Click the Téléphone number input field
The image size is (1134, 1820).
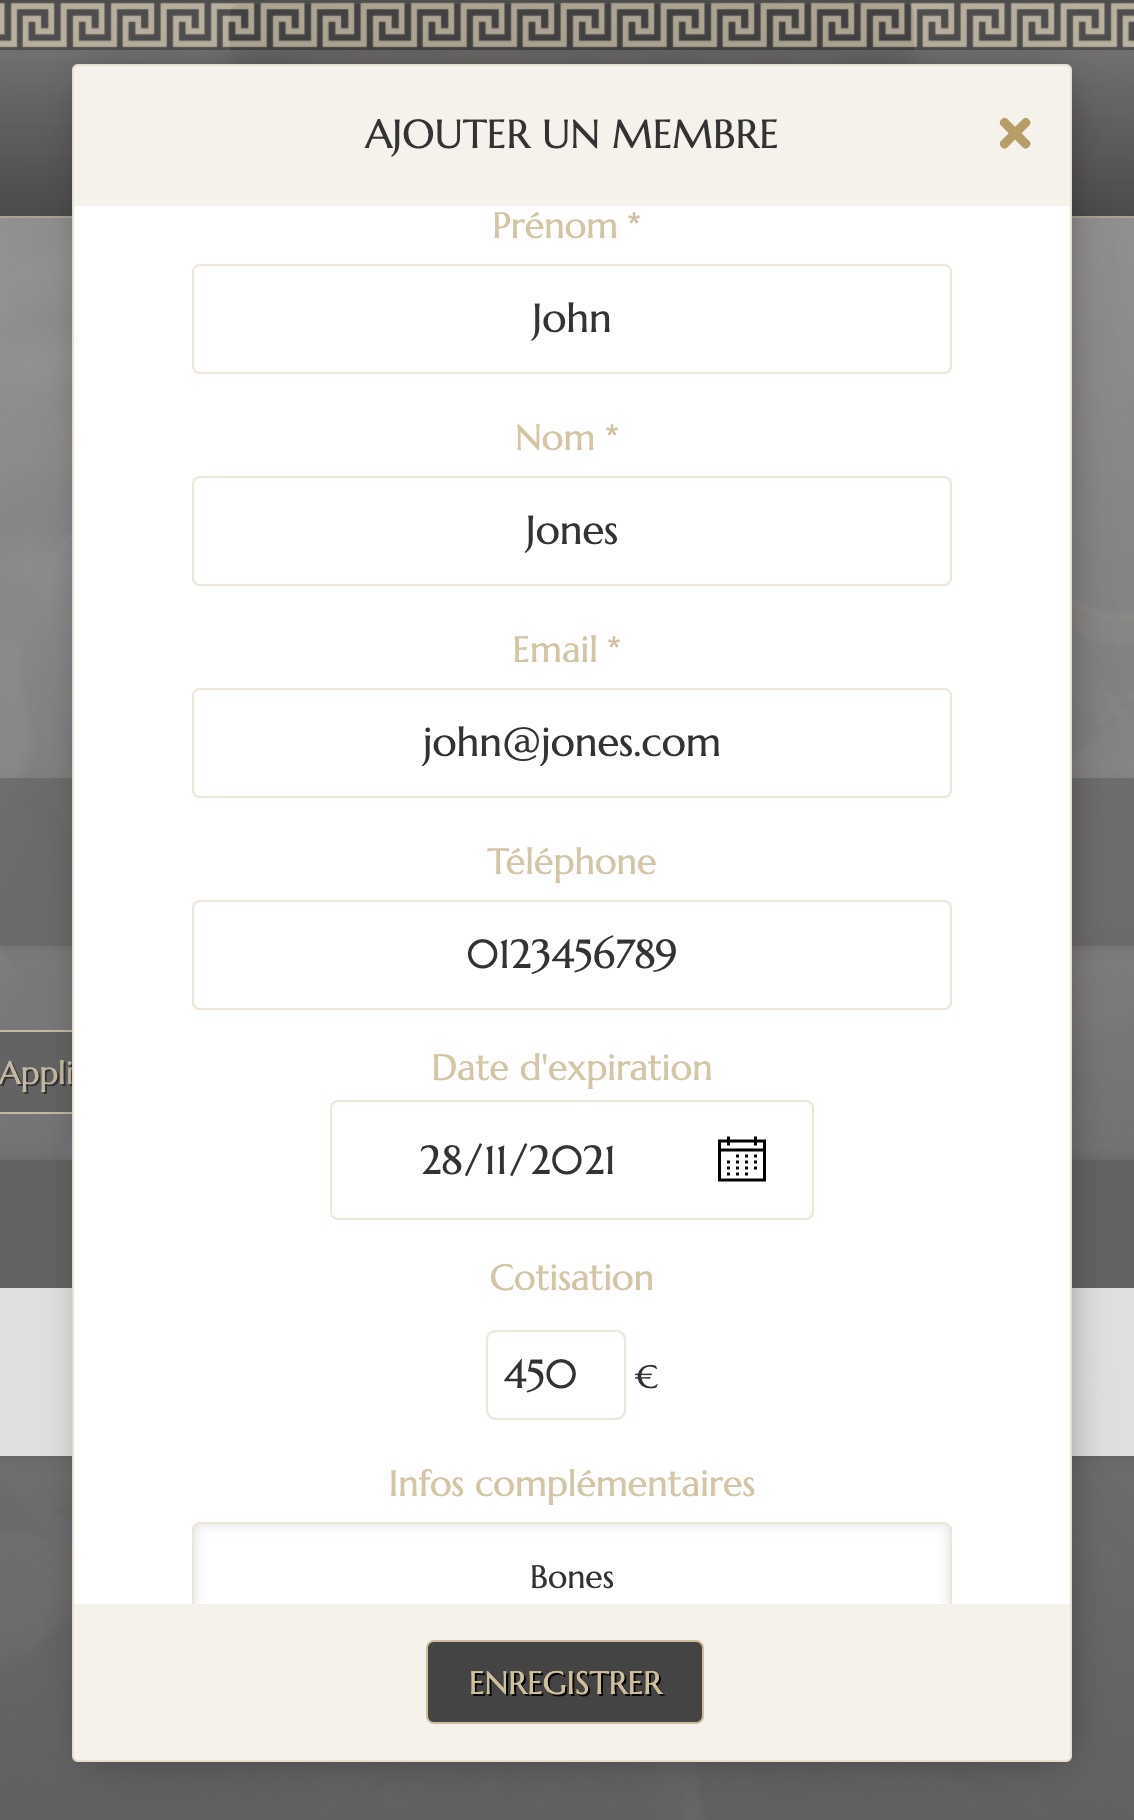point(571,955)
